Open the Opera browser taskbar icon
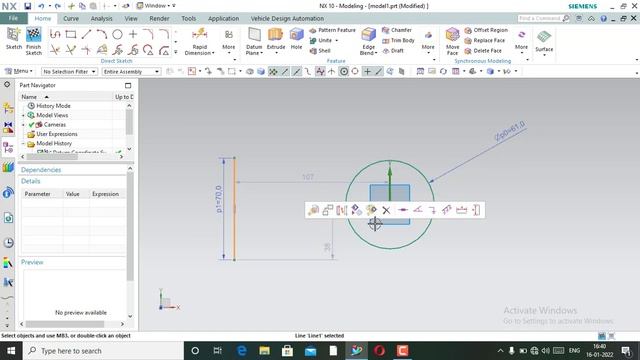Image resolution: width=640 pixels, height=360 pixels. pos(379,351)
